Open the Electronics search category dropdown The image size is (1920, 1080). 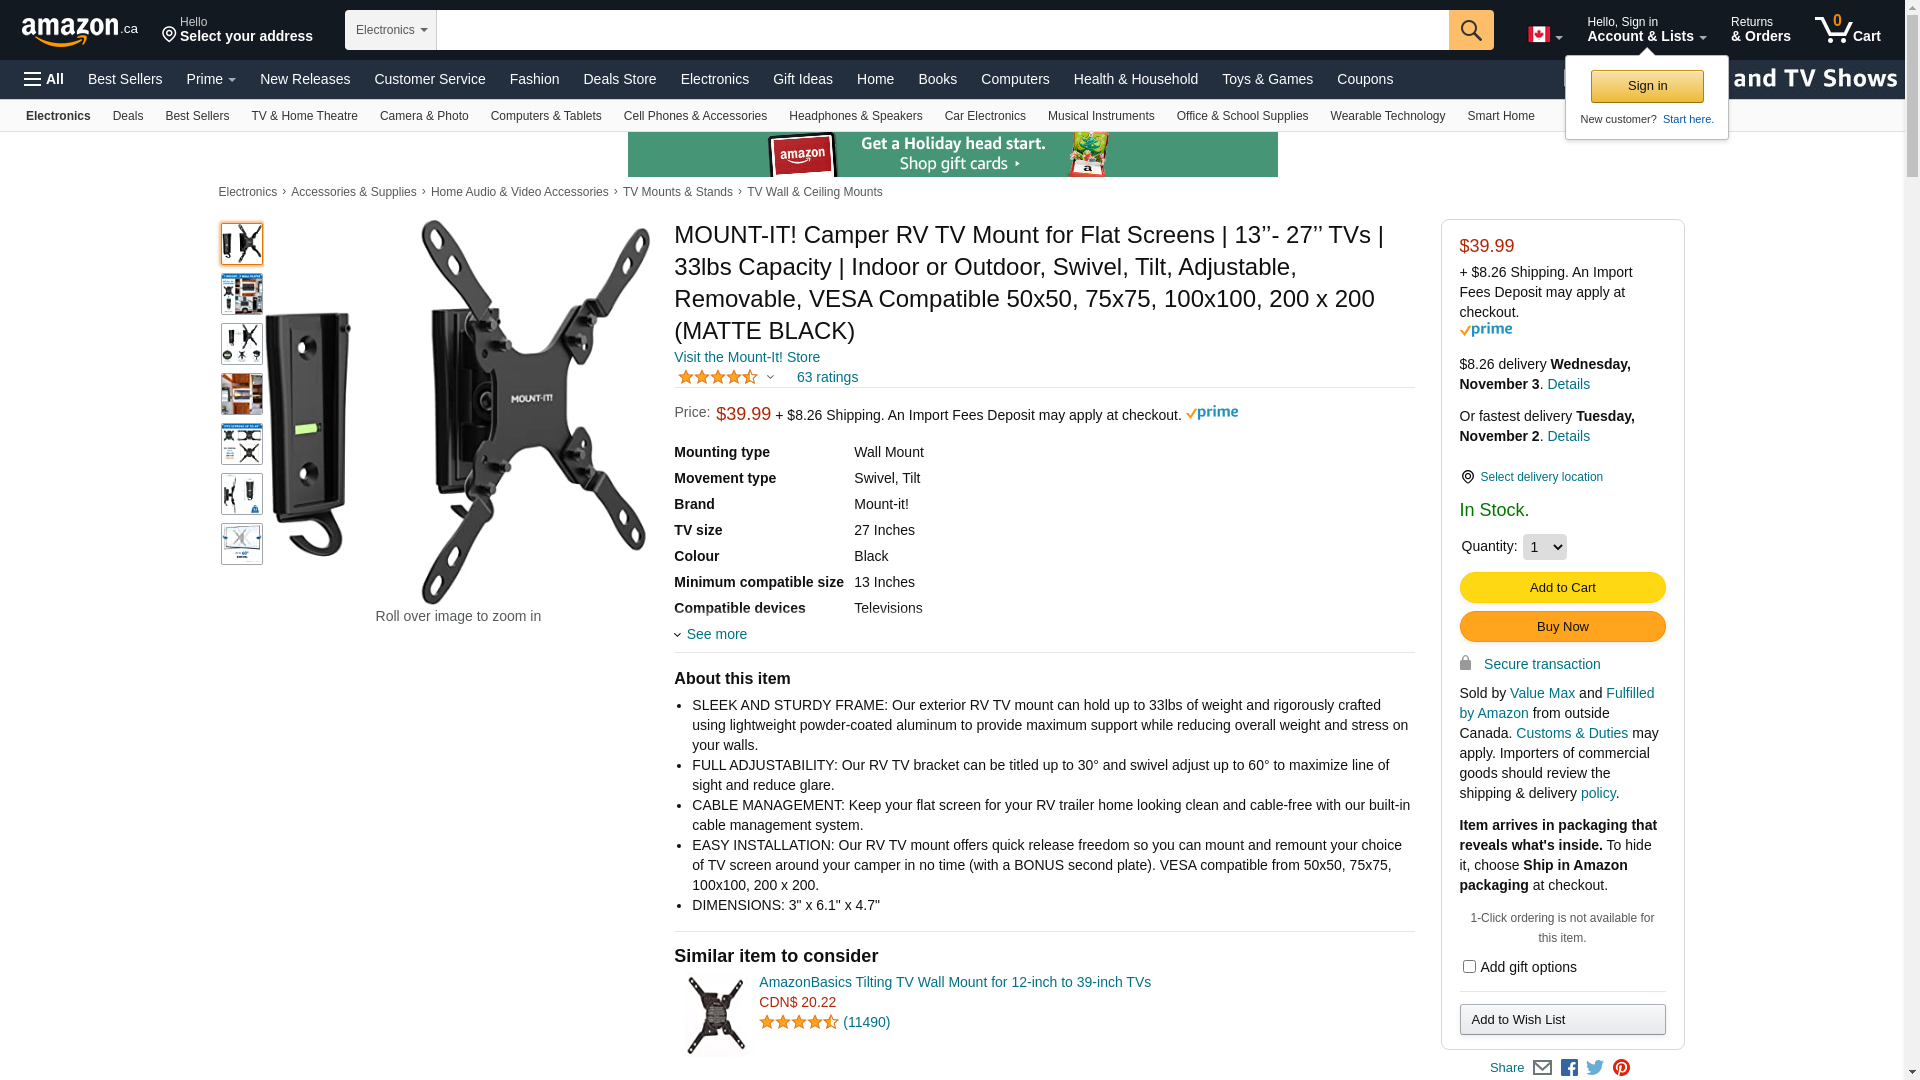(391, 30)
